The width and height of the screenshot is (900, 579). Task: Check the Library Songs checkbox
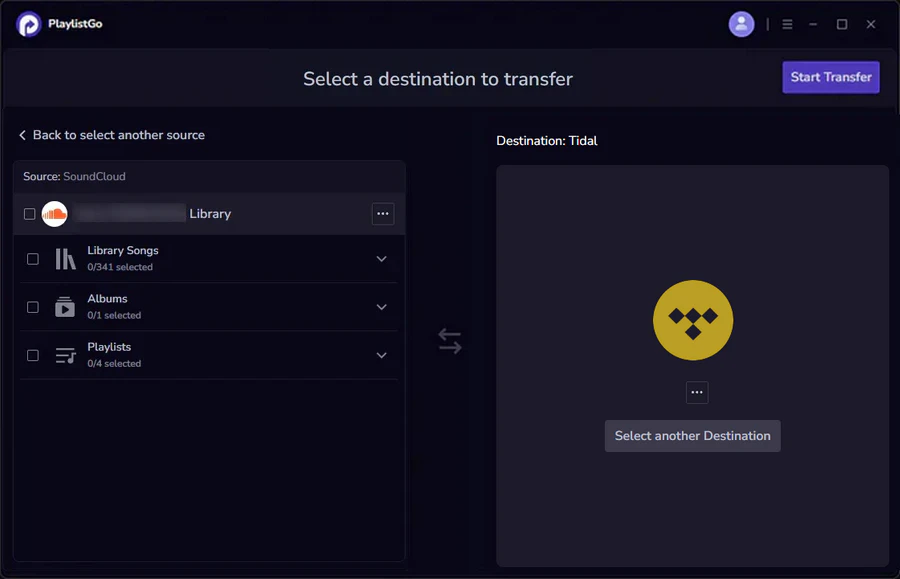tap(33, 259)
